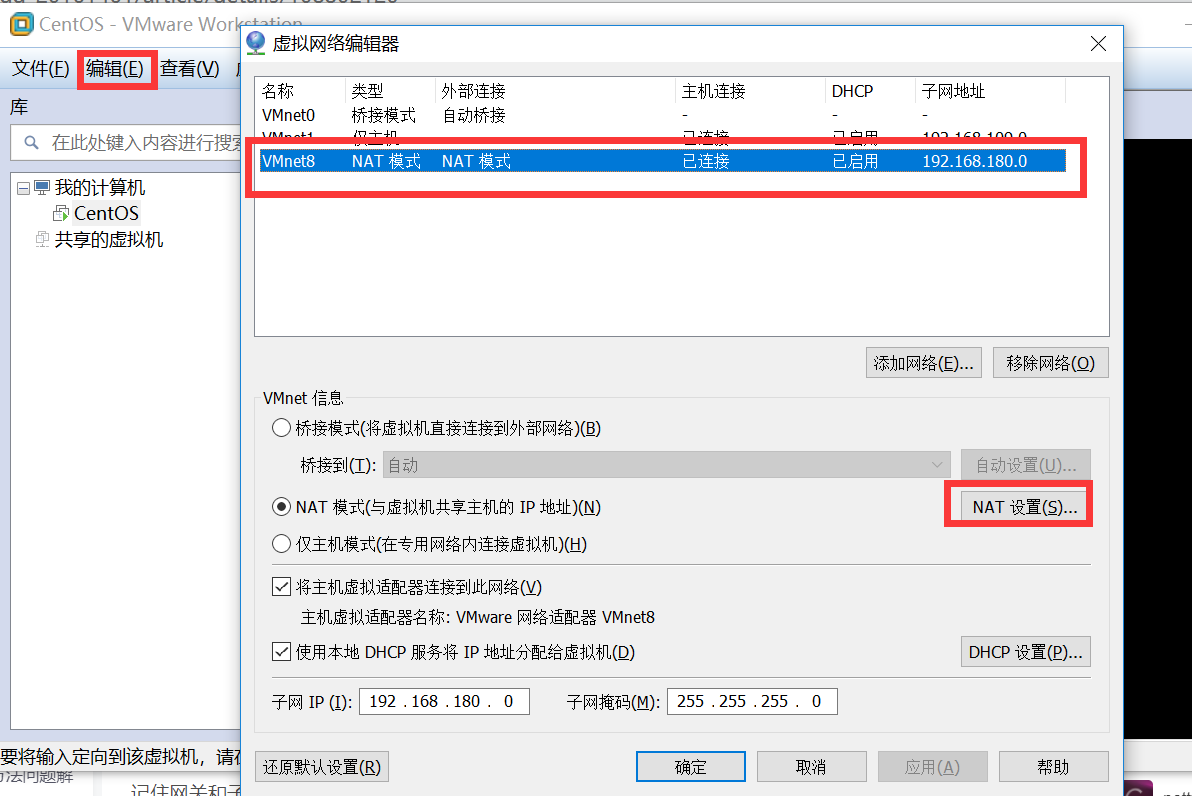
Task: Click the 取消 button
Action: coord(811,767)
